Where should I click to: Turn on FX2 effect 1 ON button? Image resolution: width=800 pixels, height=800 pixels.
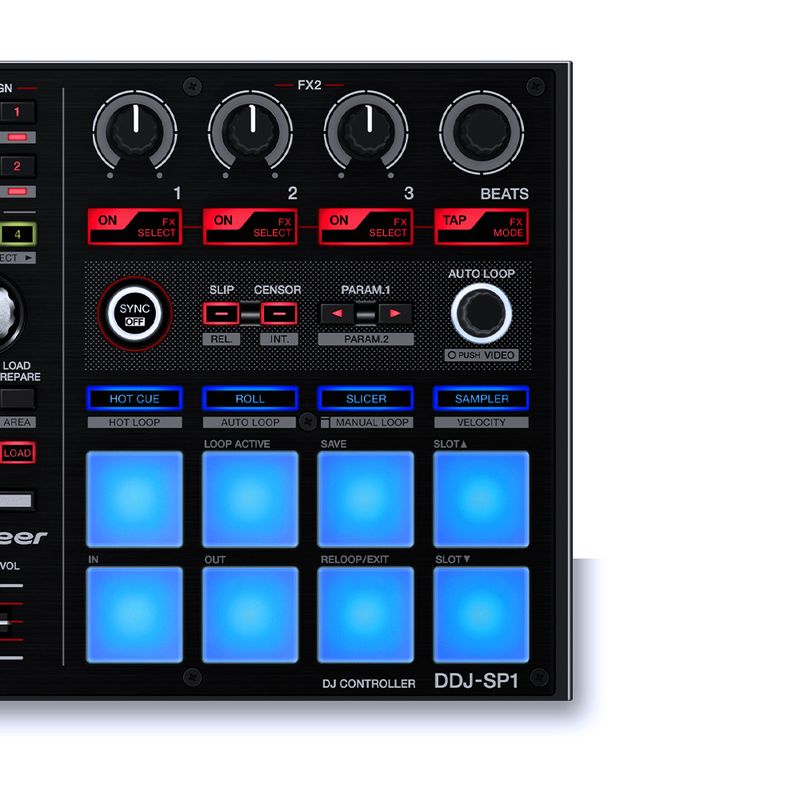(135, 227)
